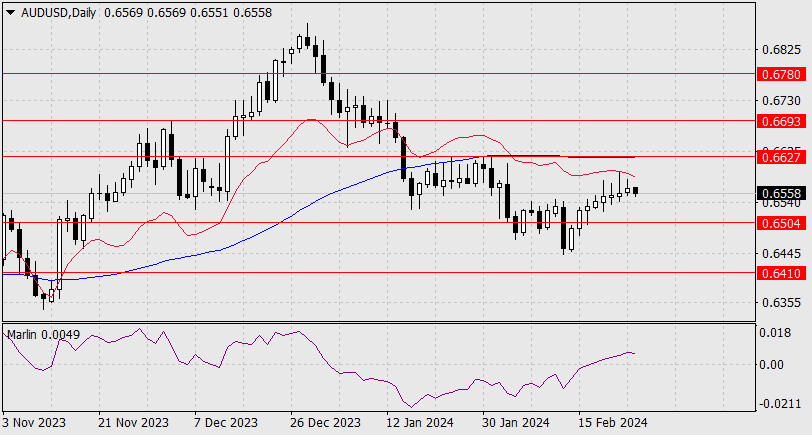Select the 0.6780 red price level label
The height and width of the screenshot is (435, 812).
[781, 74]
